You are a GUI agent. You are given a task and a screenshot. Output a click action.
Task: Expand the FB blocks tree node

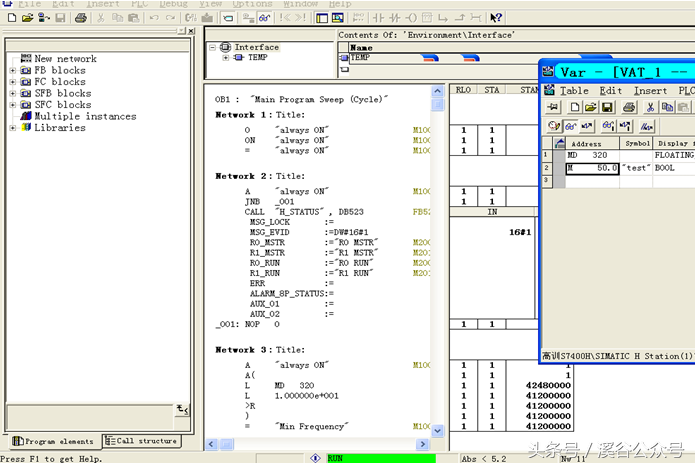pyautogui.click(x=12, y=71)
